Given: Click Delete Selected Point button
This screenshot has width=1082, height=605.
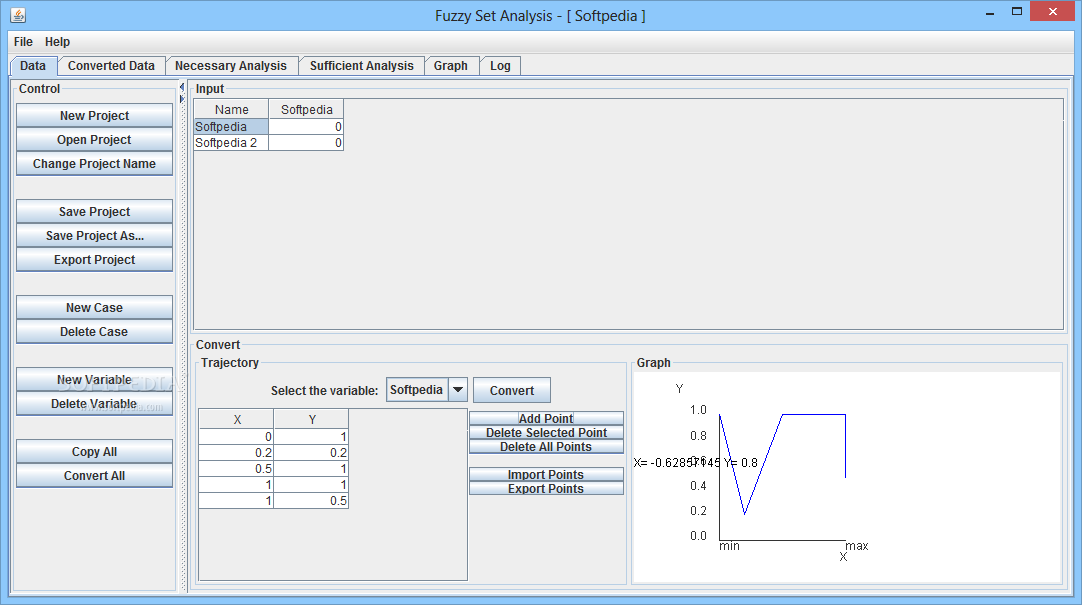Looking at the screenshot, I should (x=546, y=433).
